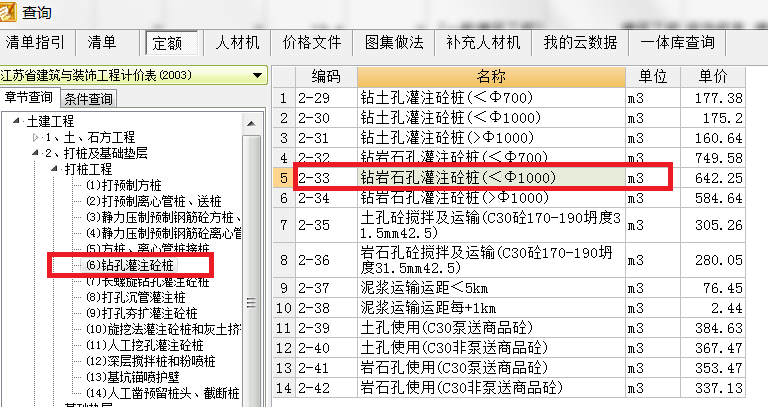The width and height of the screenshot is (768, 407).
Task: Click the 查询 window title icon
Action: coord(8,12)
